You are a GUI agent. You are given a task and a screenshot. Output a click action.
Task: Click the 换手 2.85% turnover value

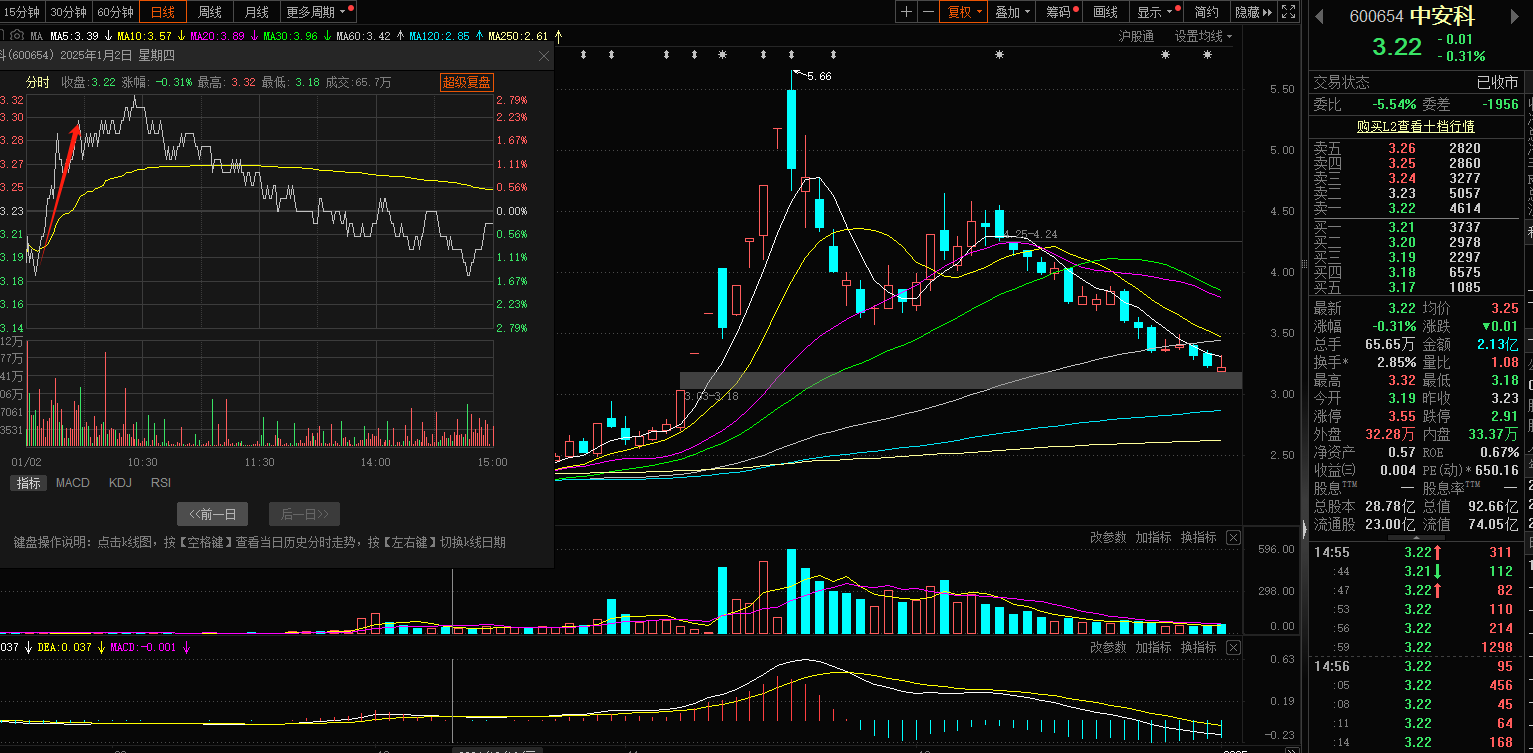point(1395,362)
